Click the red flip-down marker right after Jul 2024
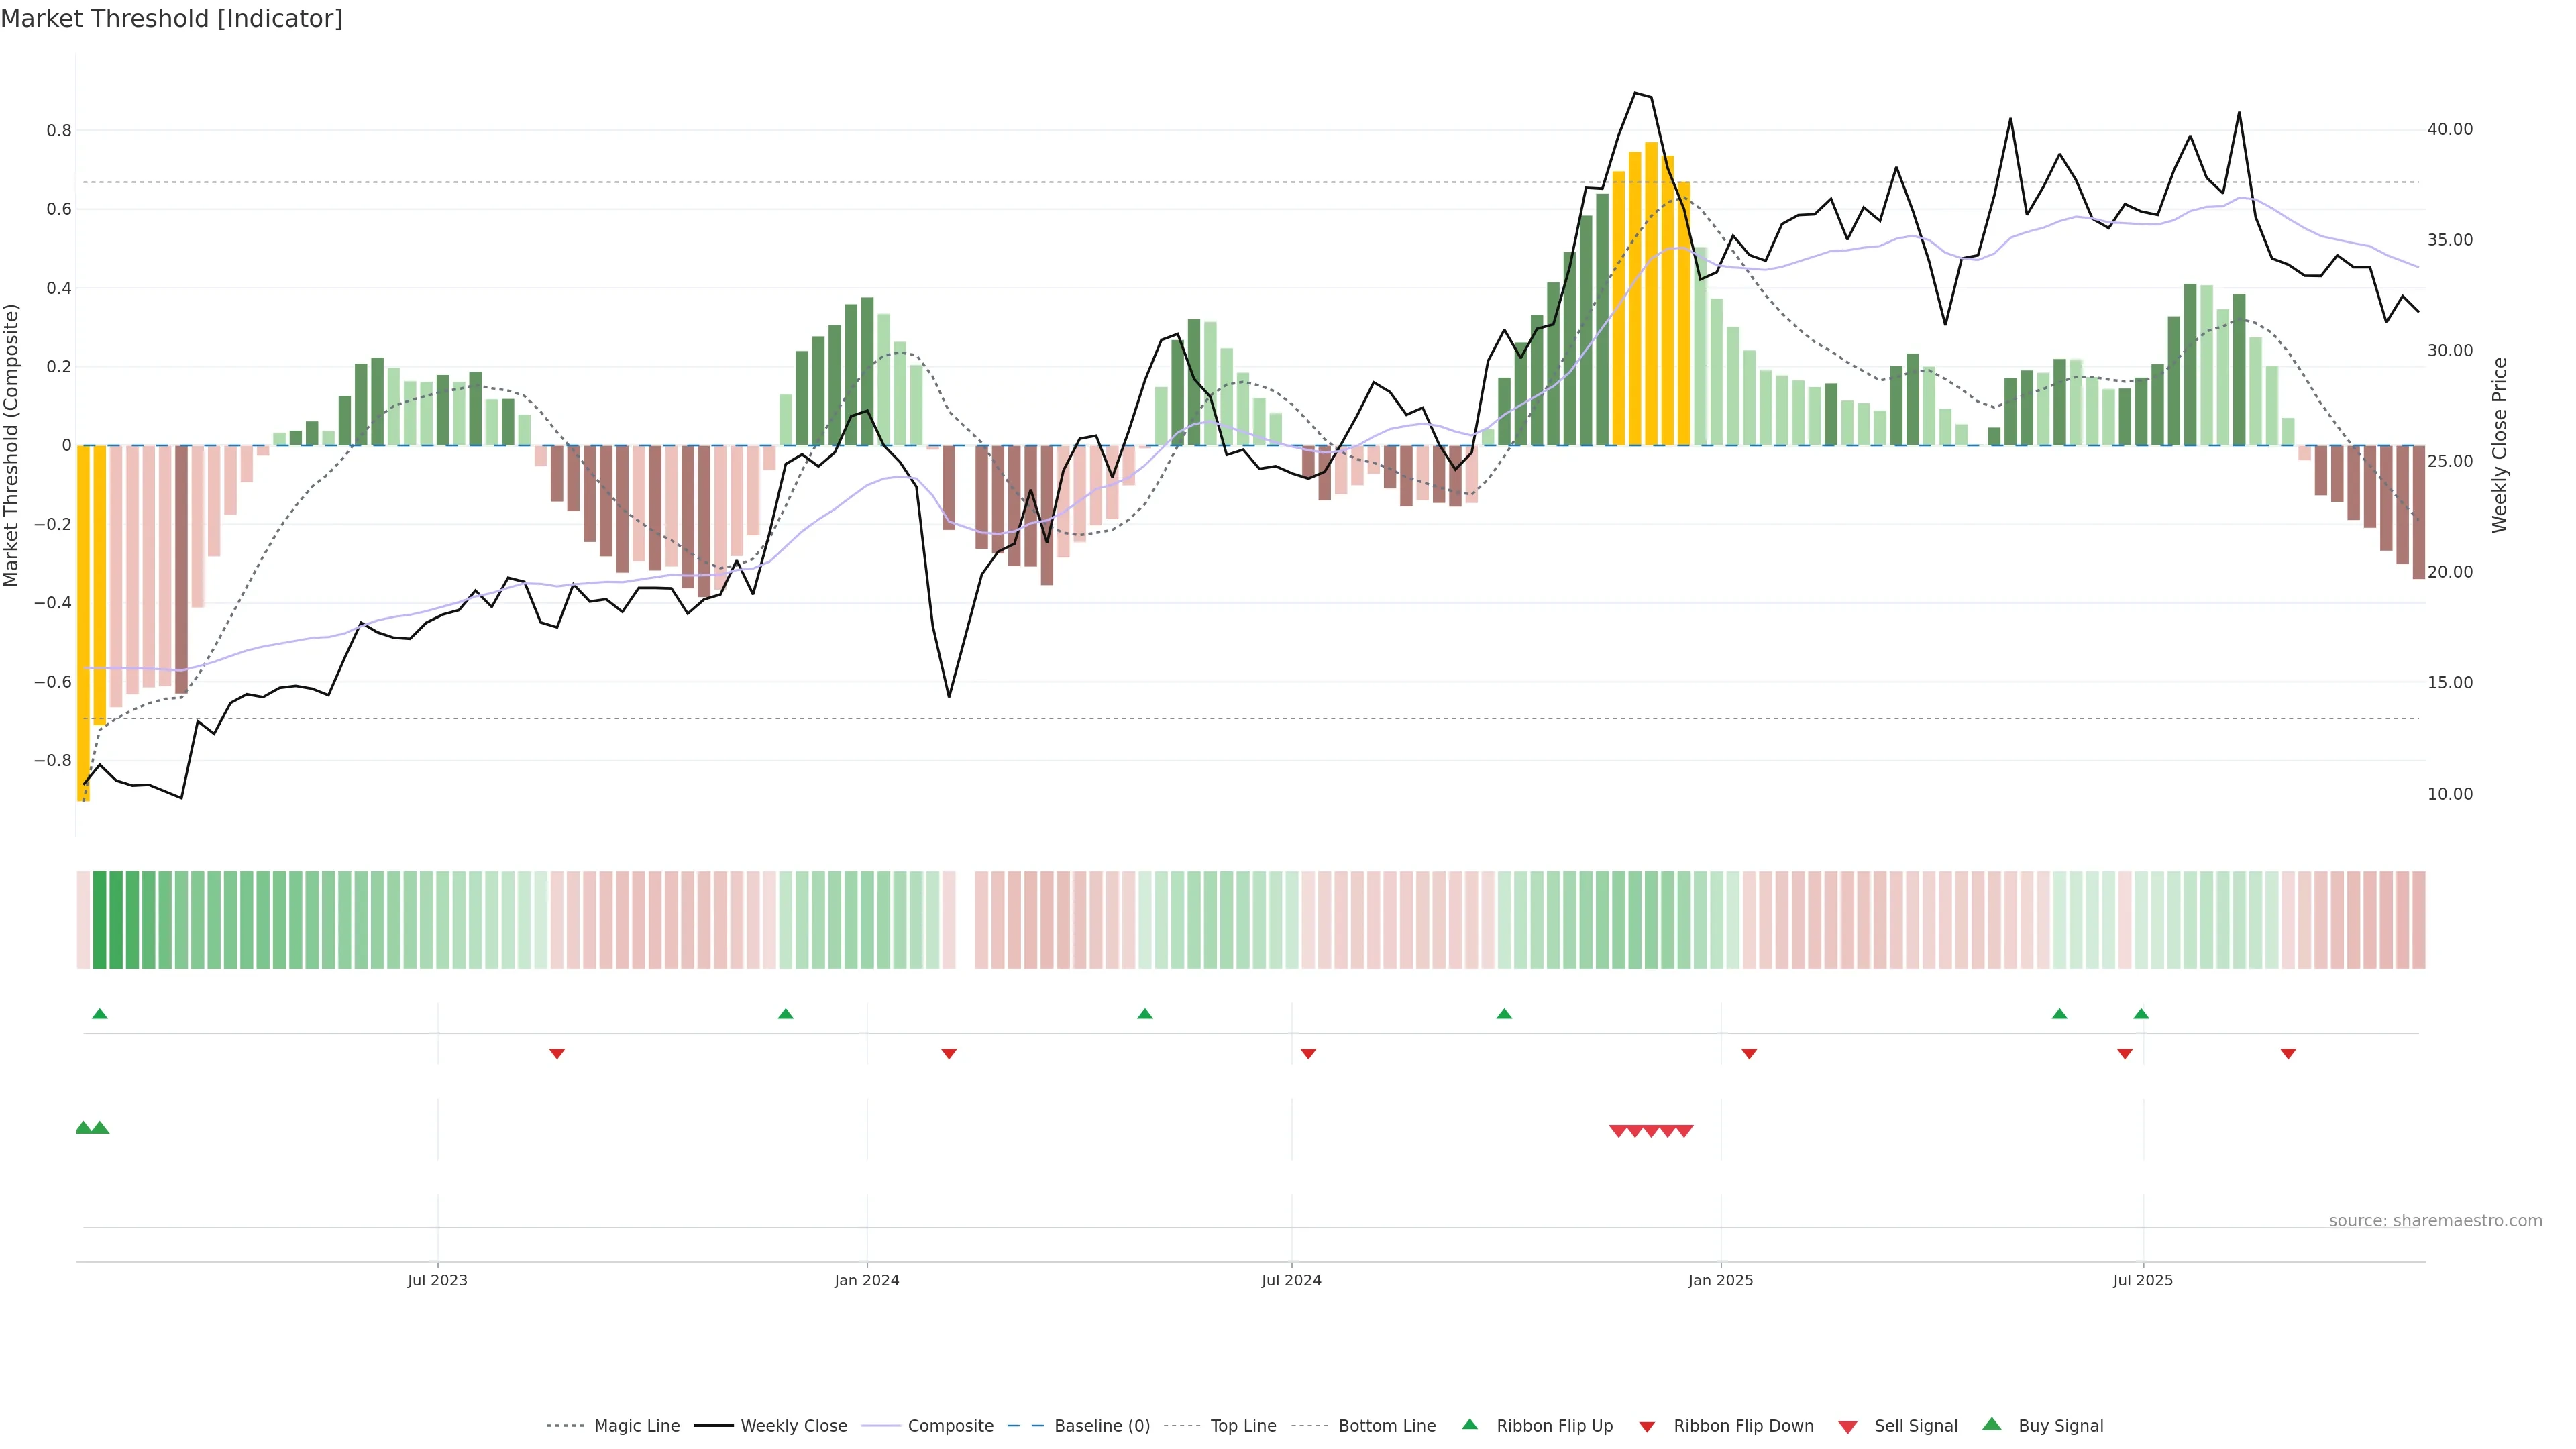Image resolution: width=2576 pixels, height=1449 pixels. pyautogui.click(x=1308, y=1053)
